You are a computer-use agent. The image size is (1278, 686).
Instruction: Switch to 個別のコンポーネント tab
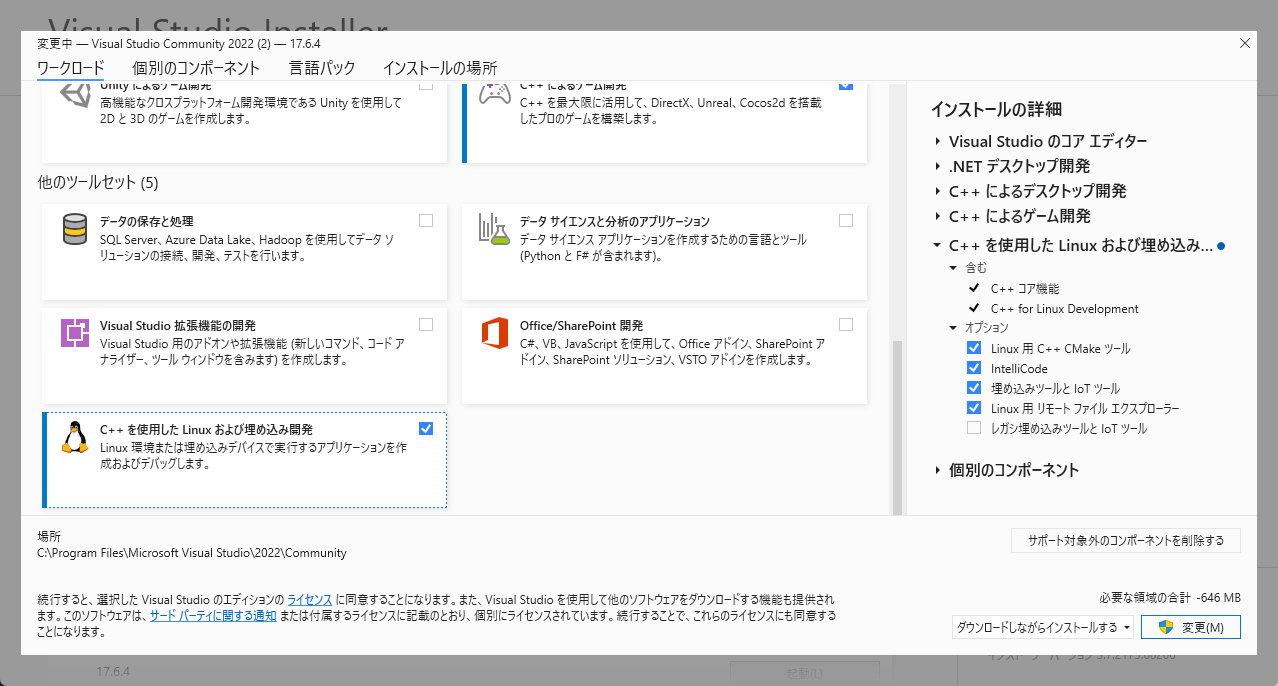196,68
